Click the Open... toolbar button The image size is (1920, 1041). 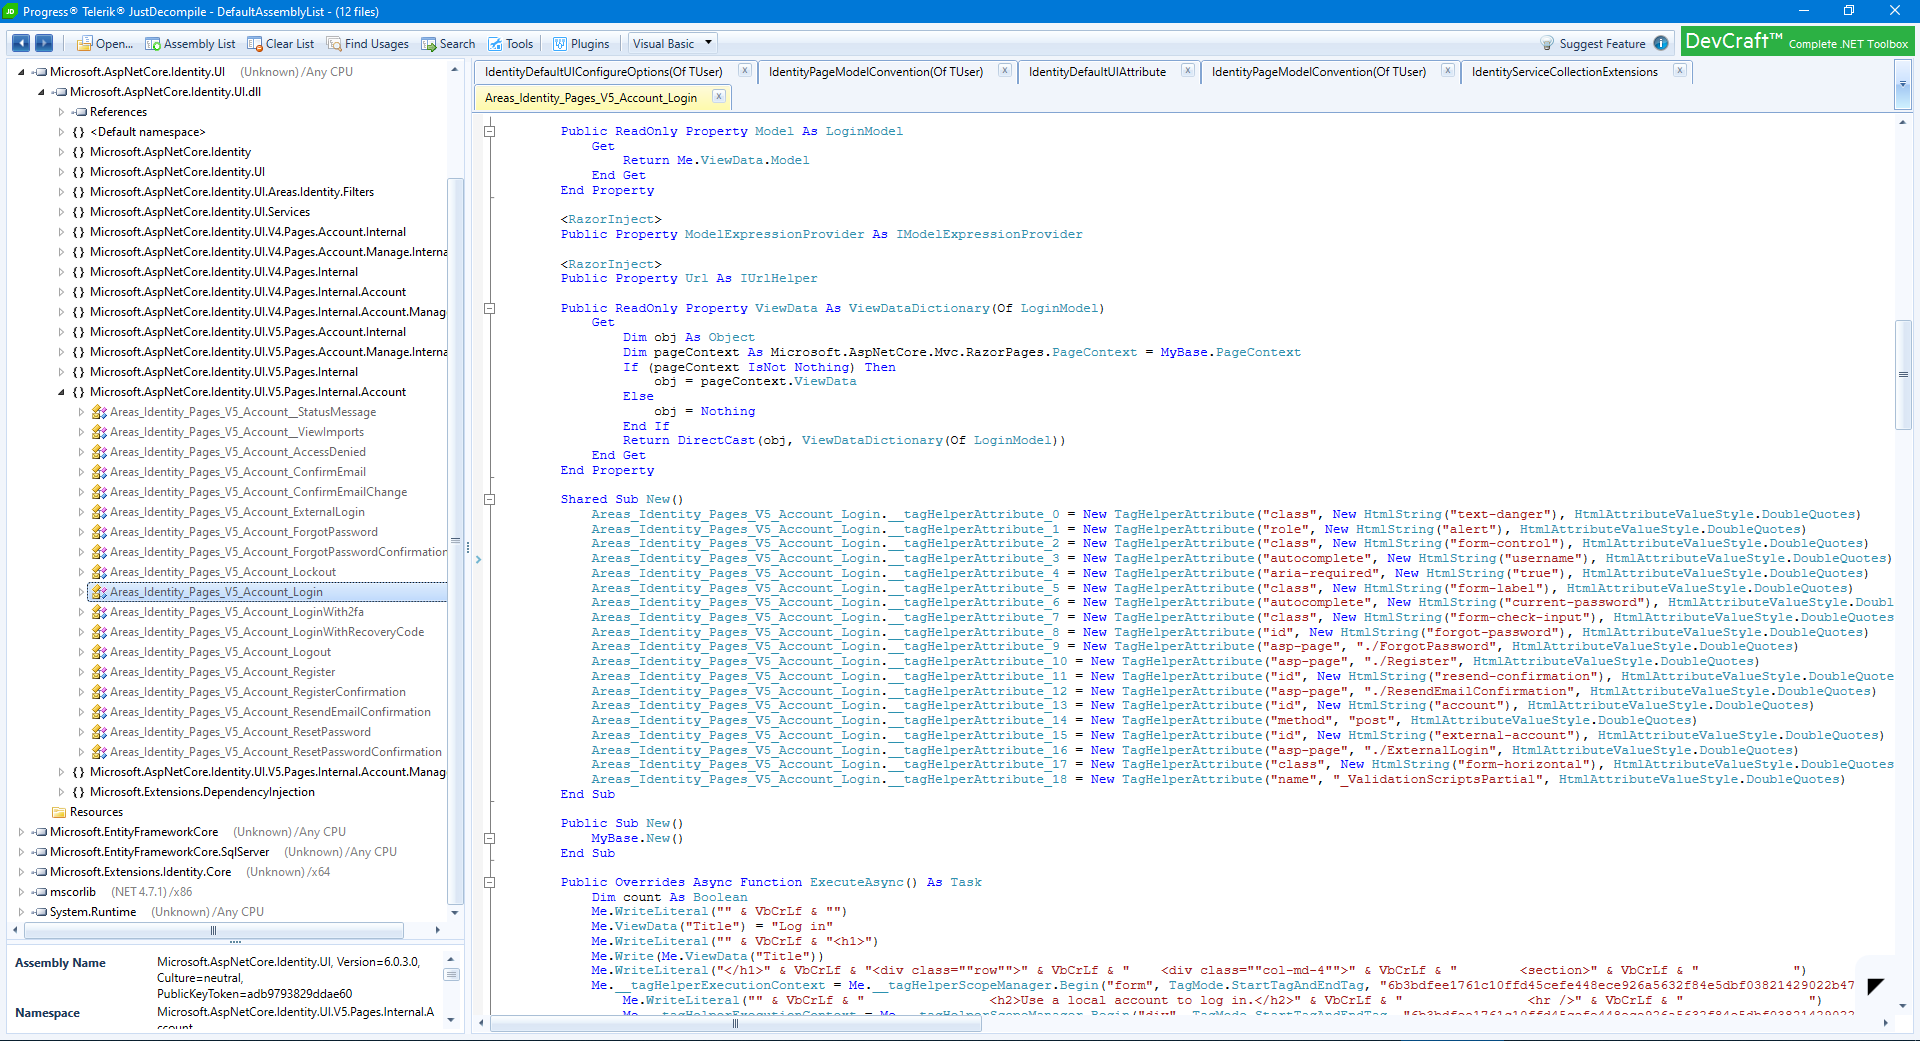[105, 44]
